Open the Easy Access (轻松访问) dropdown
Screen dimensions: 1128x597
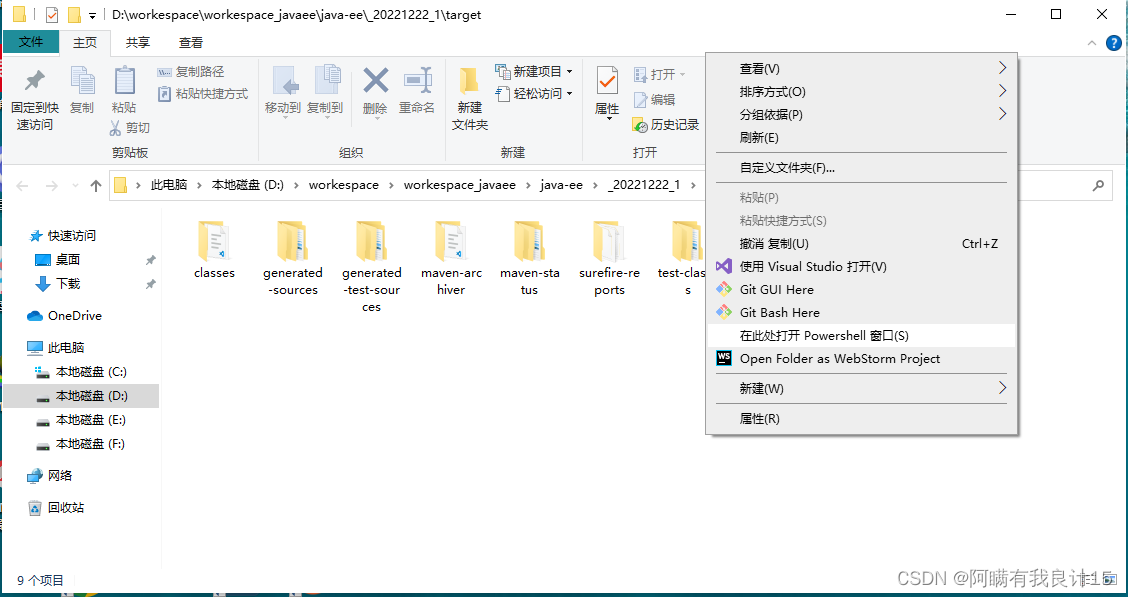coord(534,94)
